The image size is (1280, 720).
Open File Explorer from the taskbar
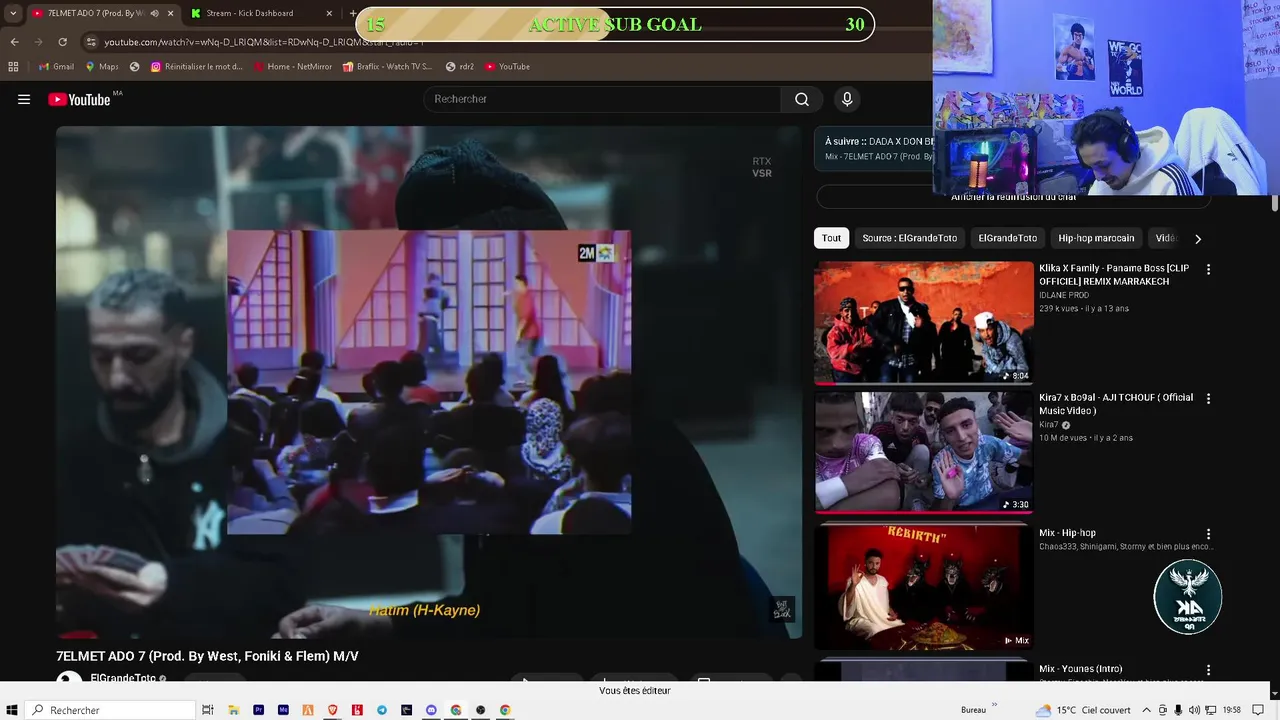pyautogui.click(x=233, y=710)
